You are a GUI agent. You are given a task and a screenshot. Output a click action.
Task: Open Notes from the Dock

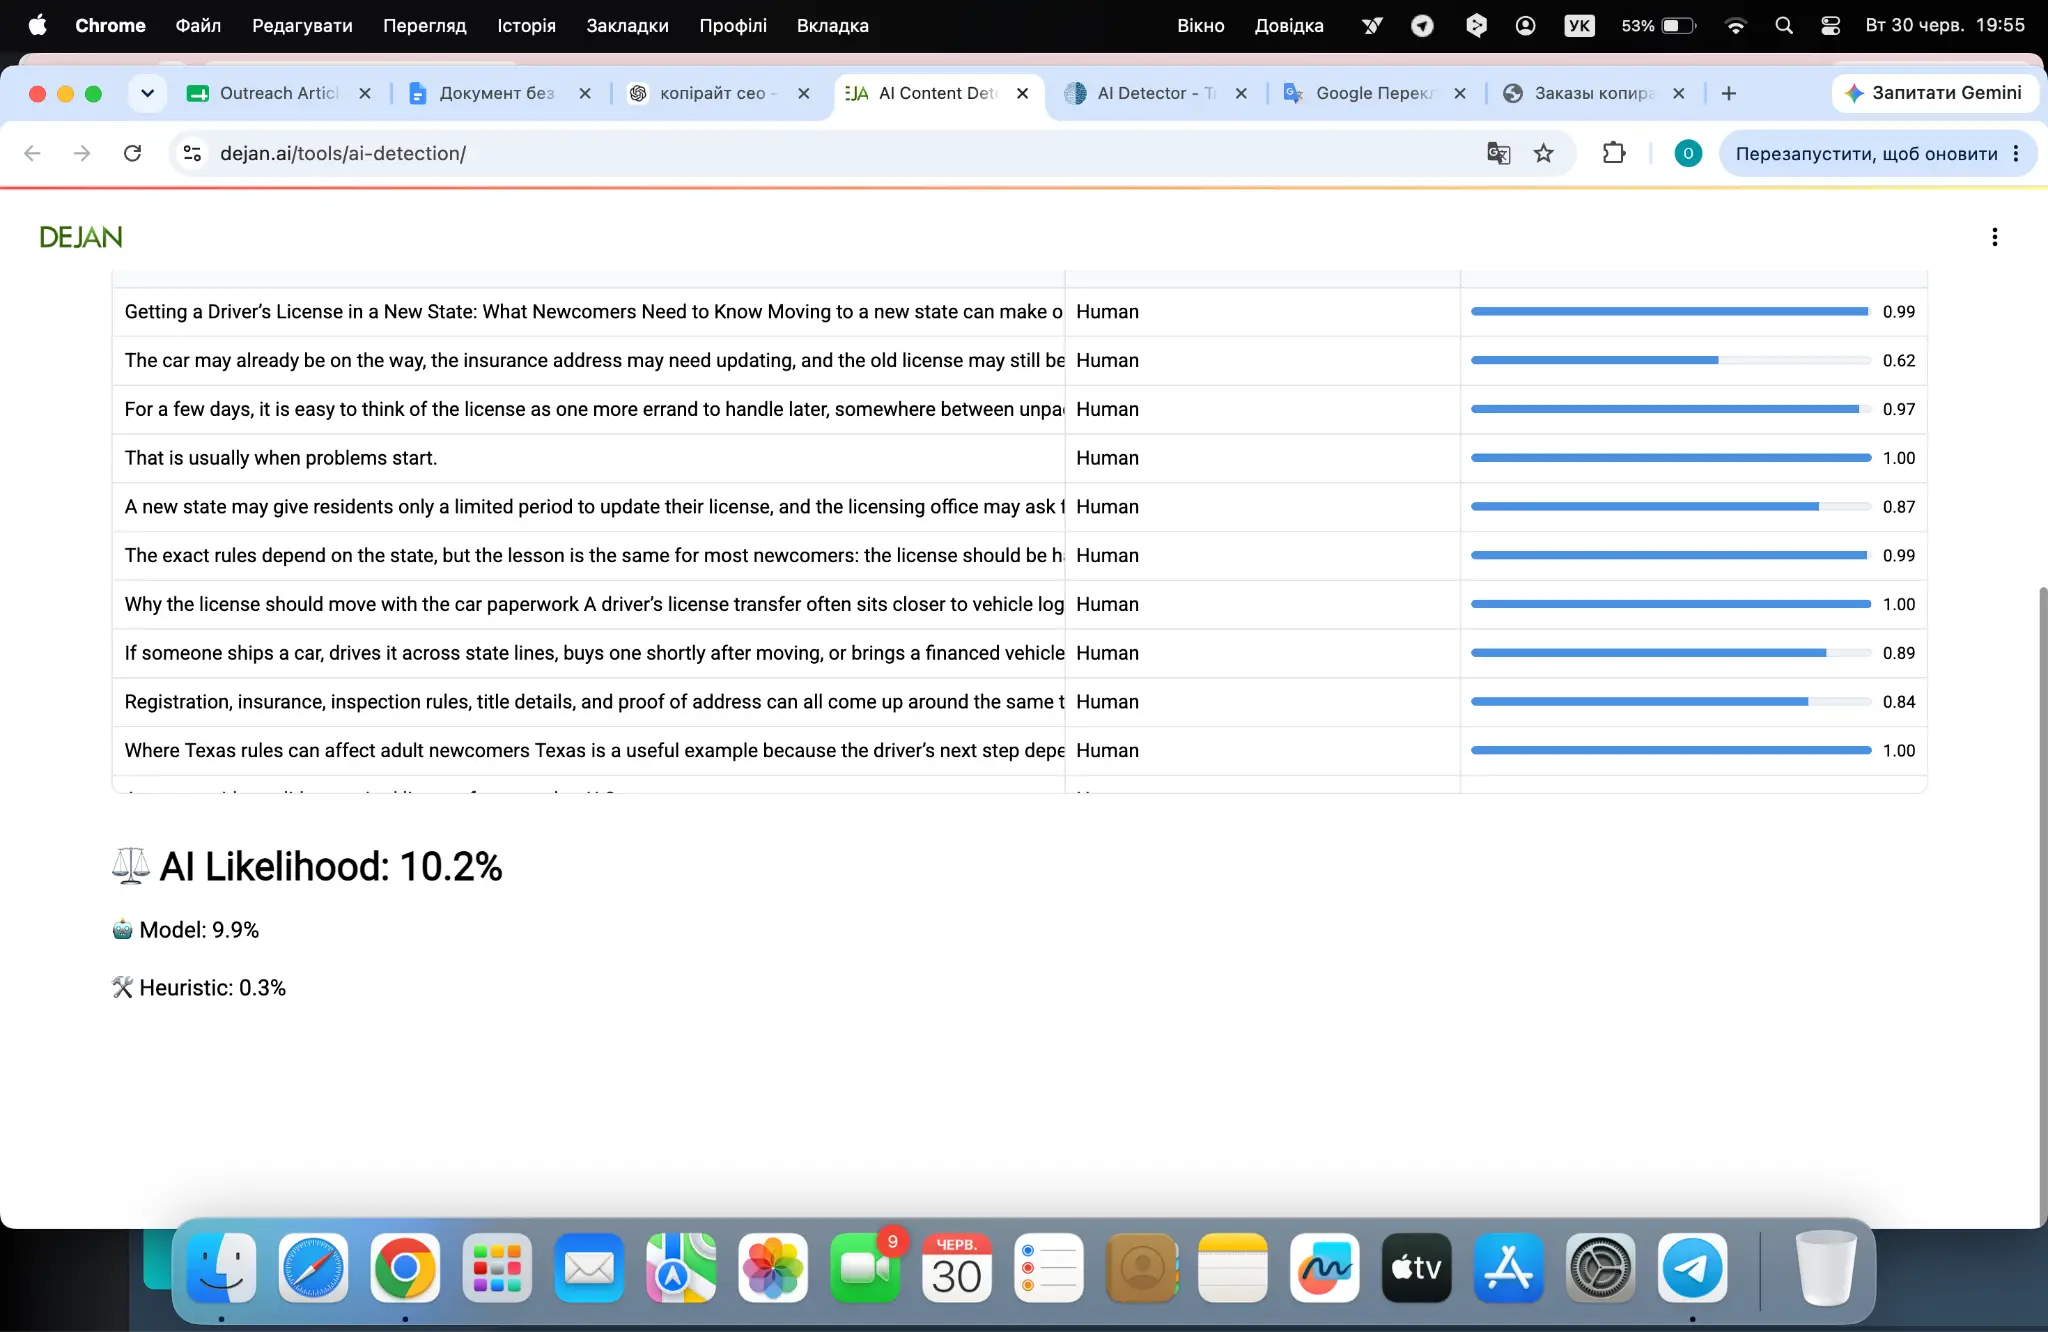[x=1233, y=1268]
